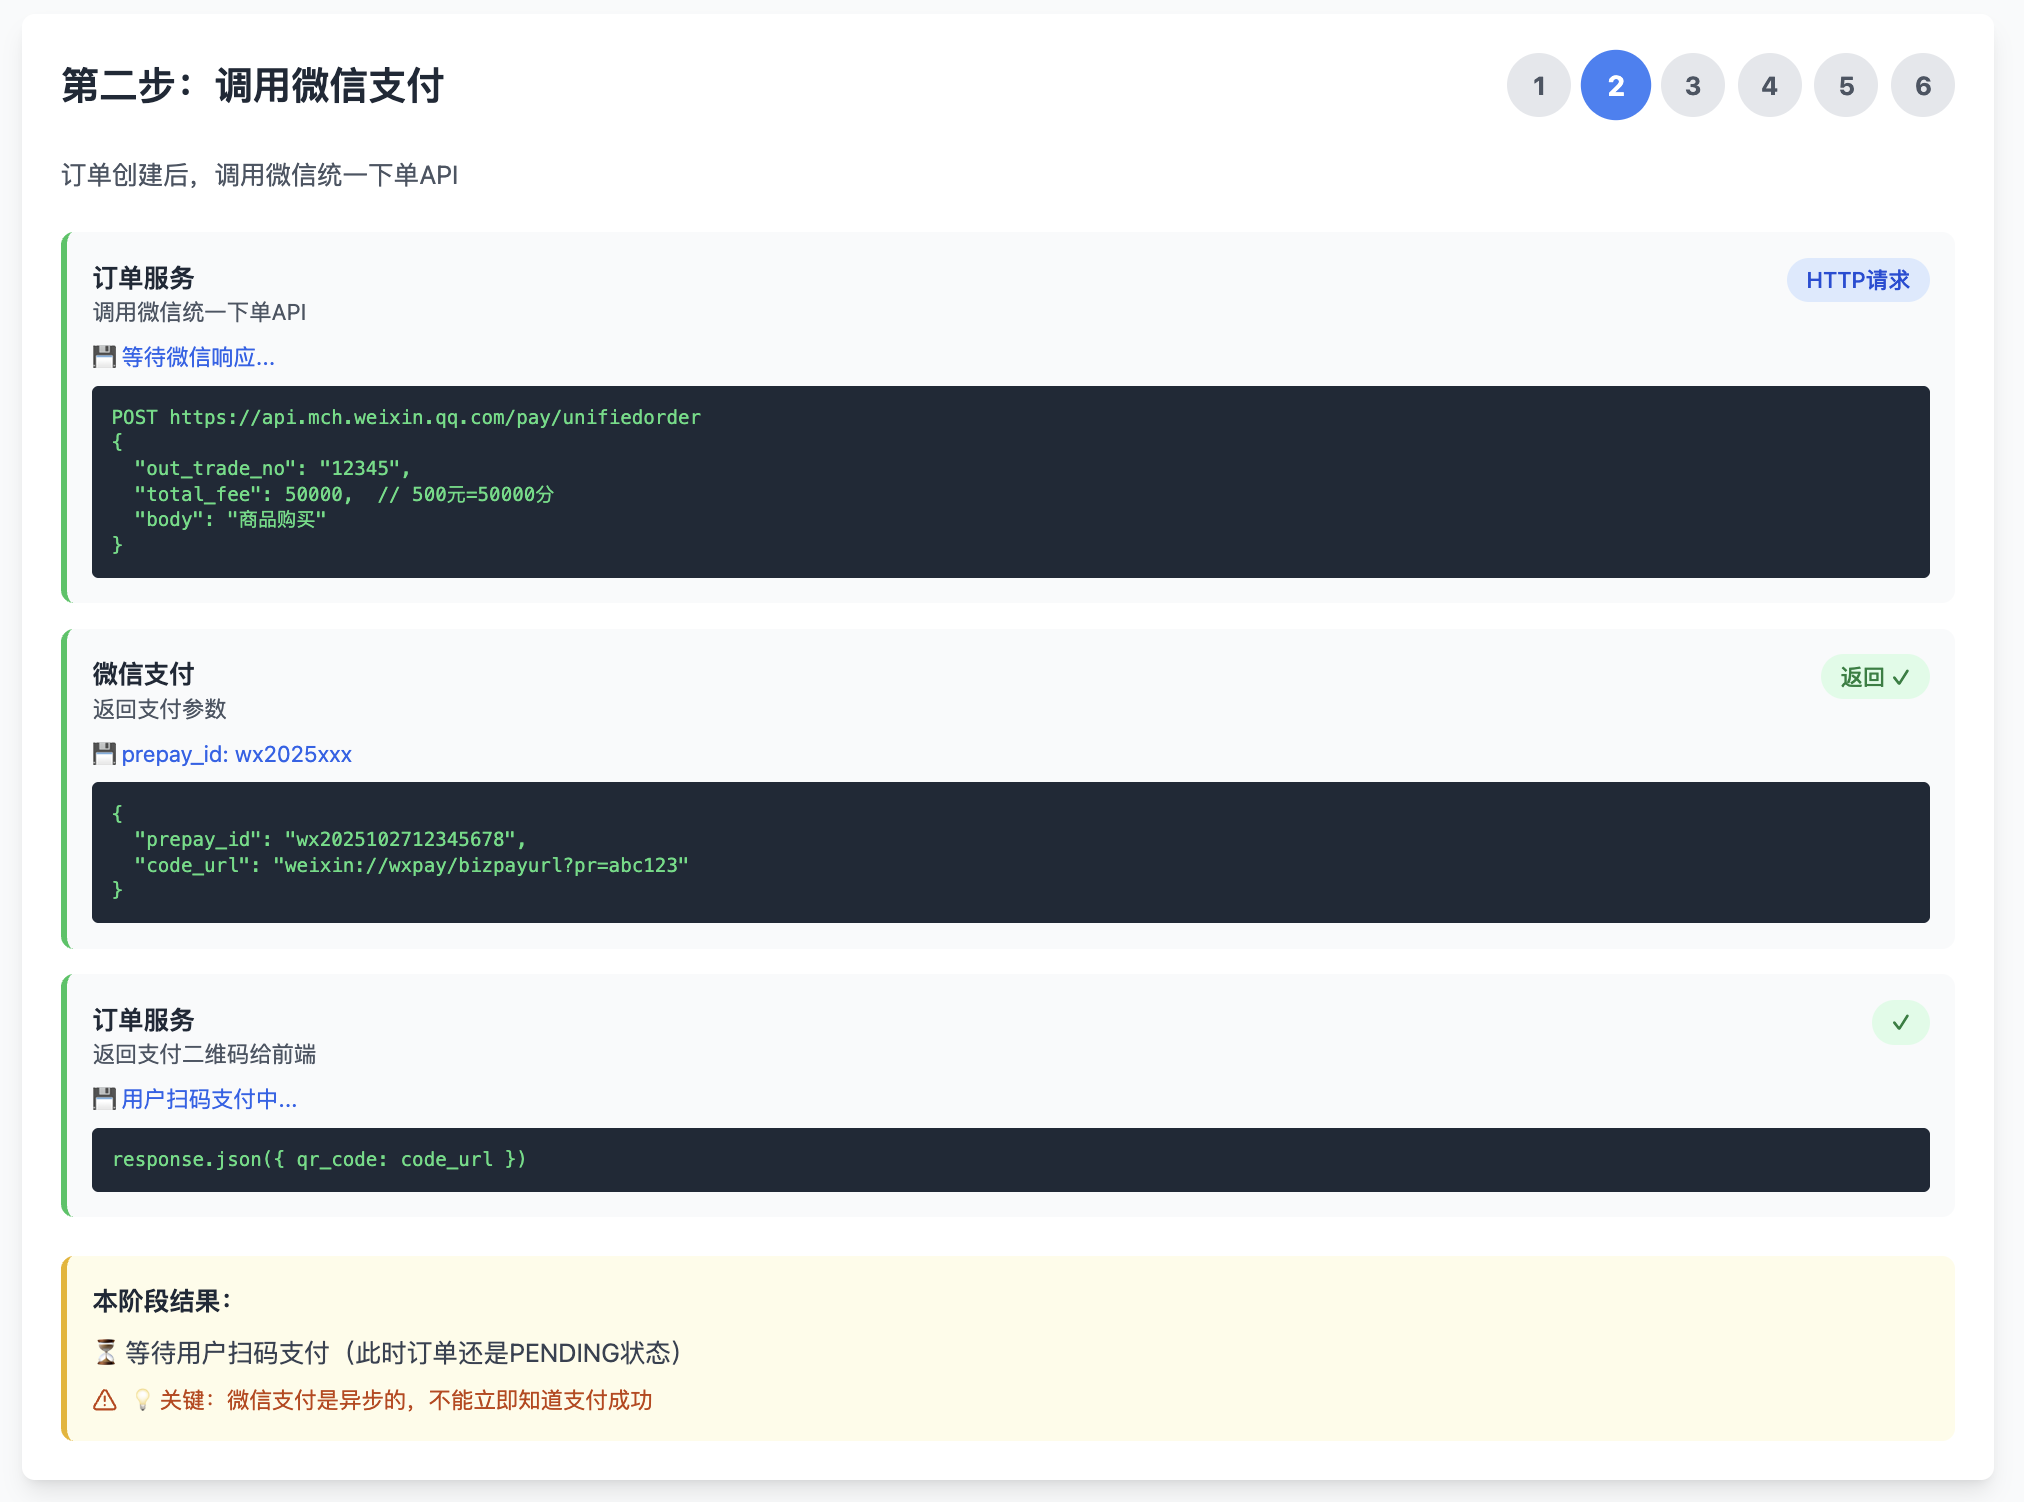
Task: Jump to step 3 circle
Action: point(1692,86)
